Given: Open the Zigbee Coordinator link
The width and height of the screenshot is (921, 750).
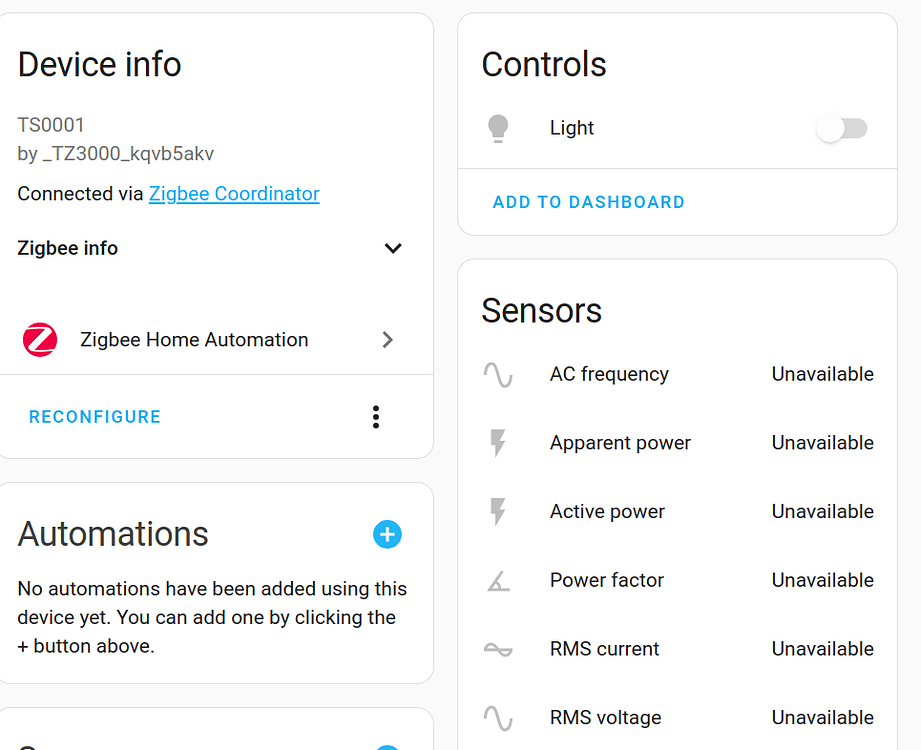Looking at the screenshot, I should (x=234, y=193).
